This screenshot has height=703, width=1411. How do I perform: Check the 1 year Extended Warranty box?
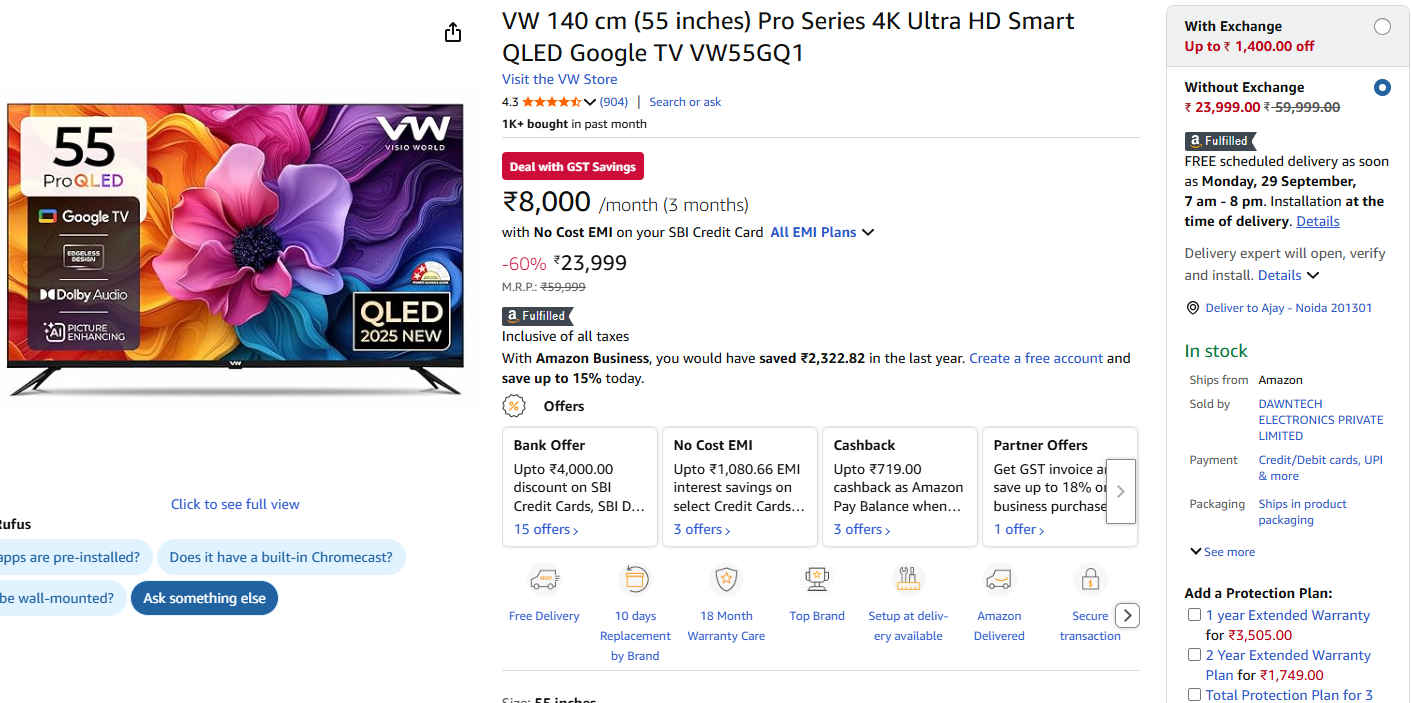(x=1194, y=615)
